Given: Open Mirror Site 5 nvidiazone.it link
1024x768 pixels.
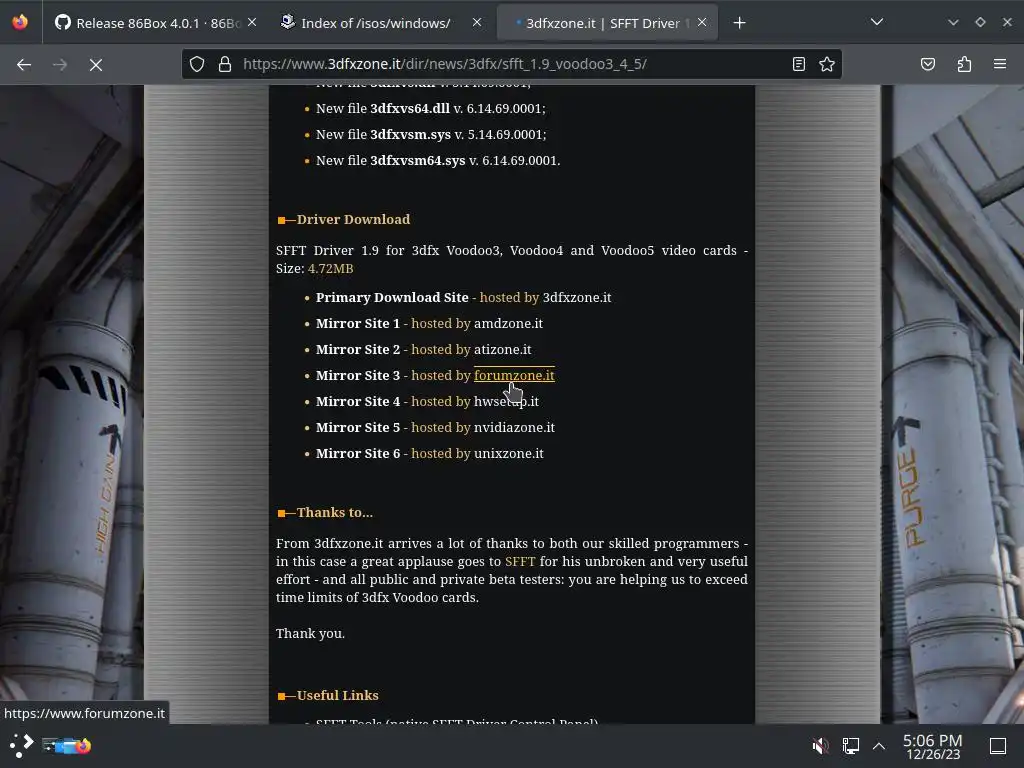Looking at the screenshot, I should coord(514,428).
